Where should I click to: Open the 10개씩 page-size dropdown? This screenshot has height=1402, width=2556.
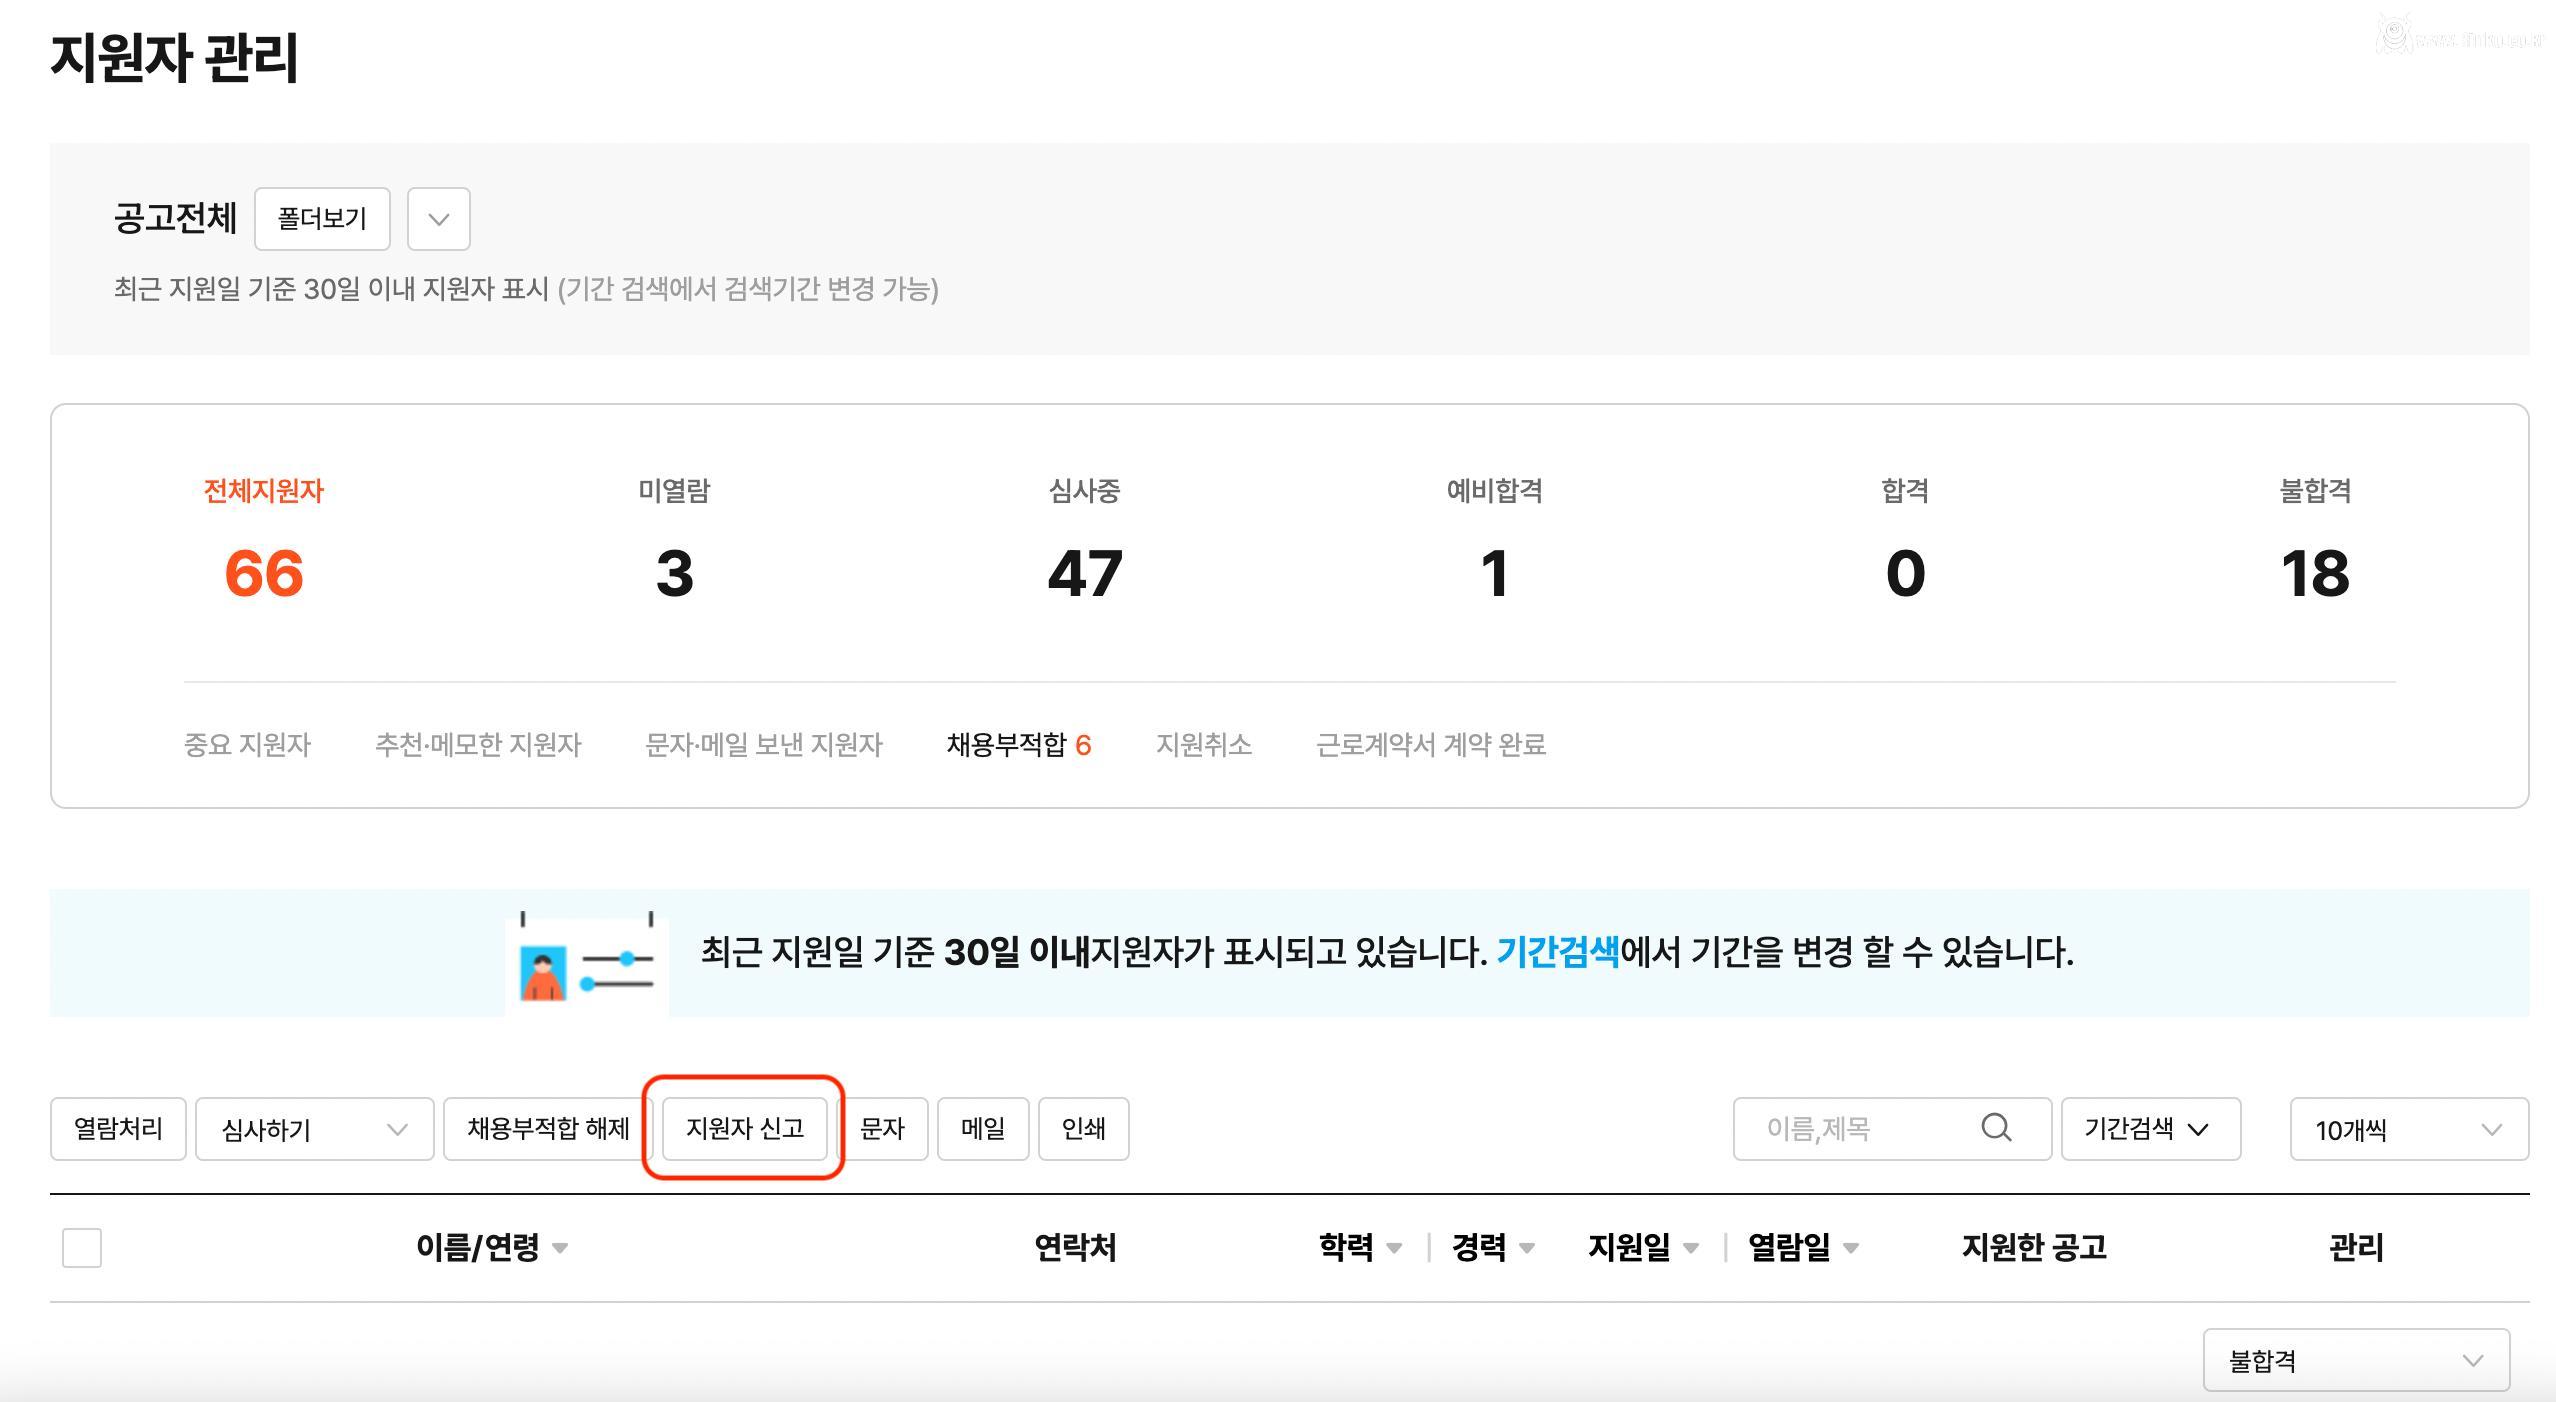pos(2408,1129)
